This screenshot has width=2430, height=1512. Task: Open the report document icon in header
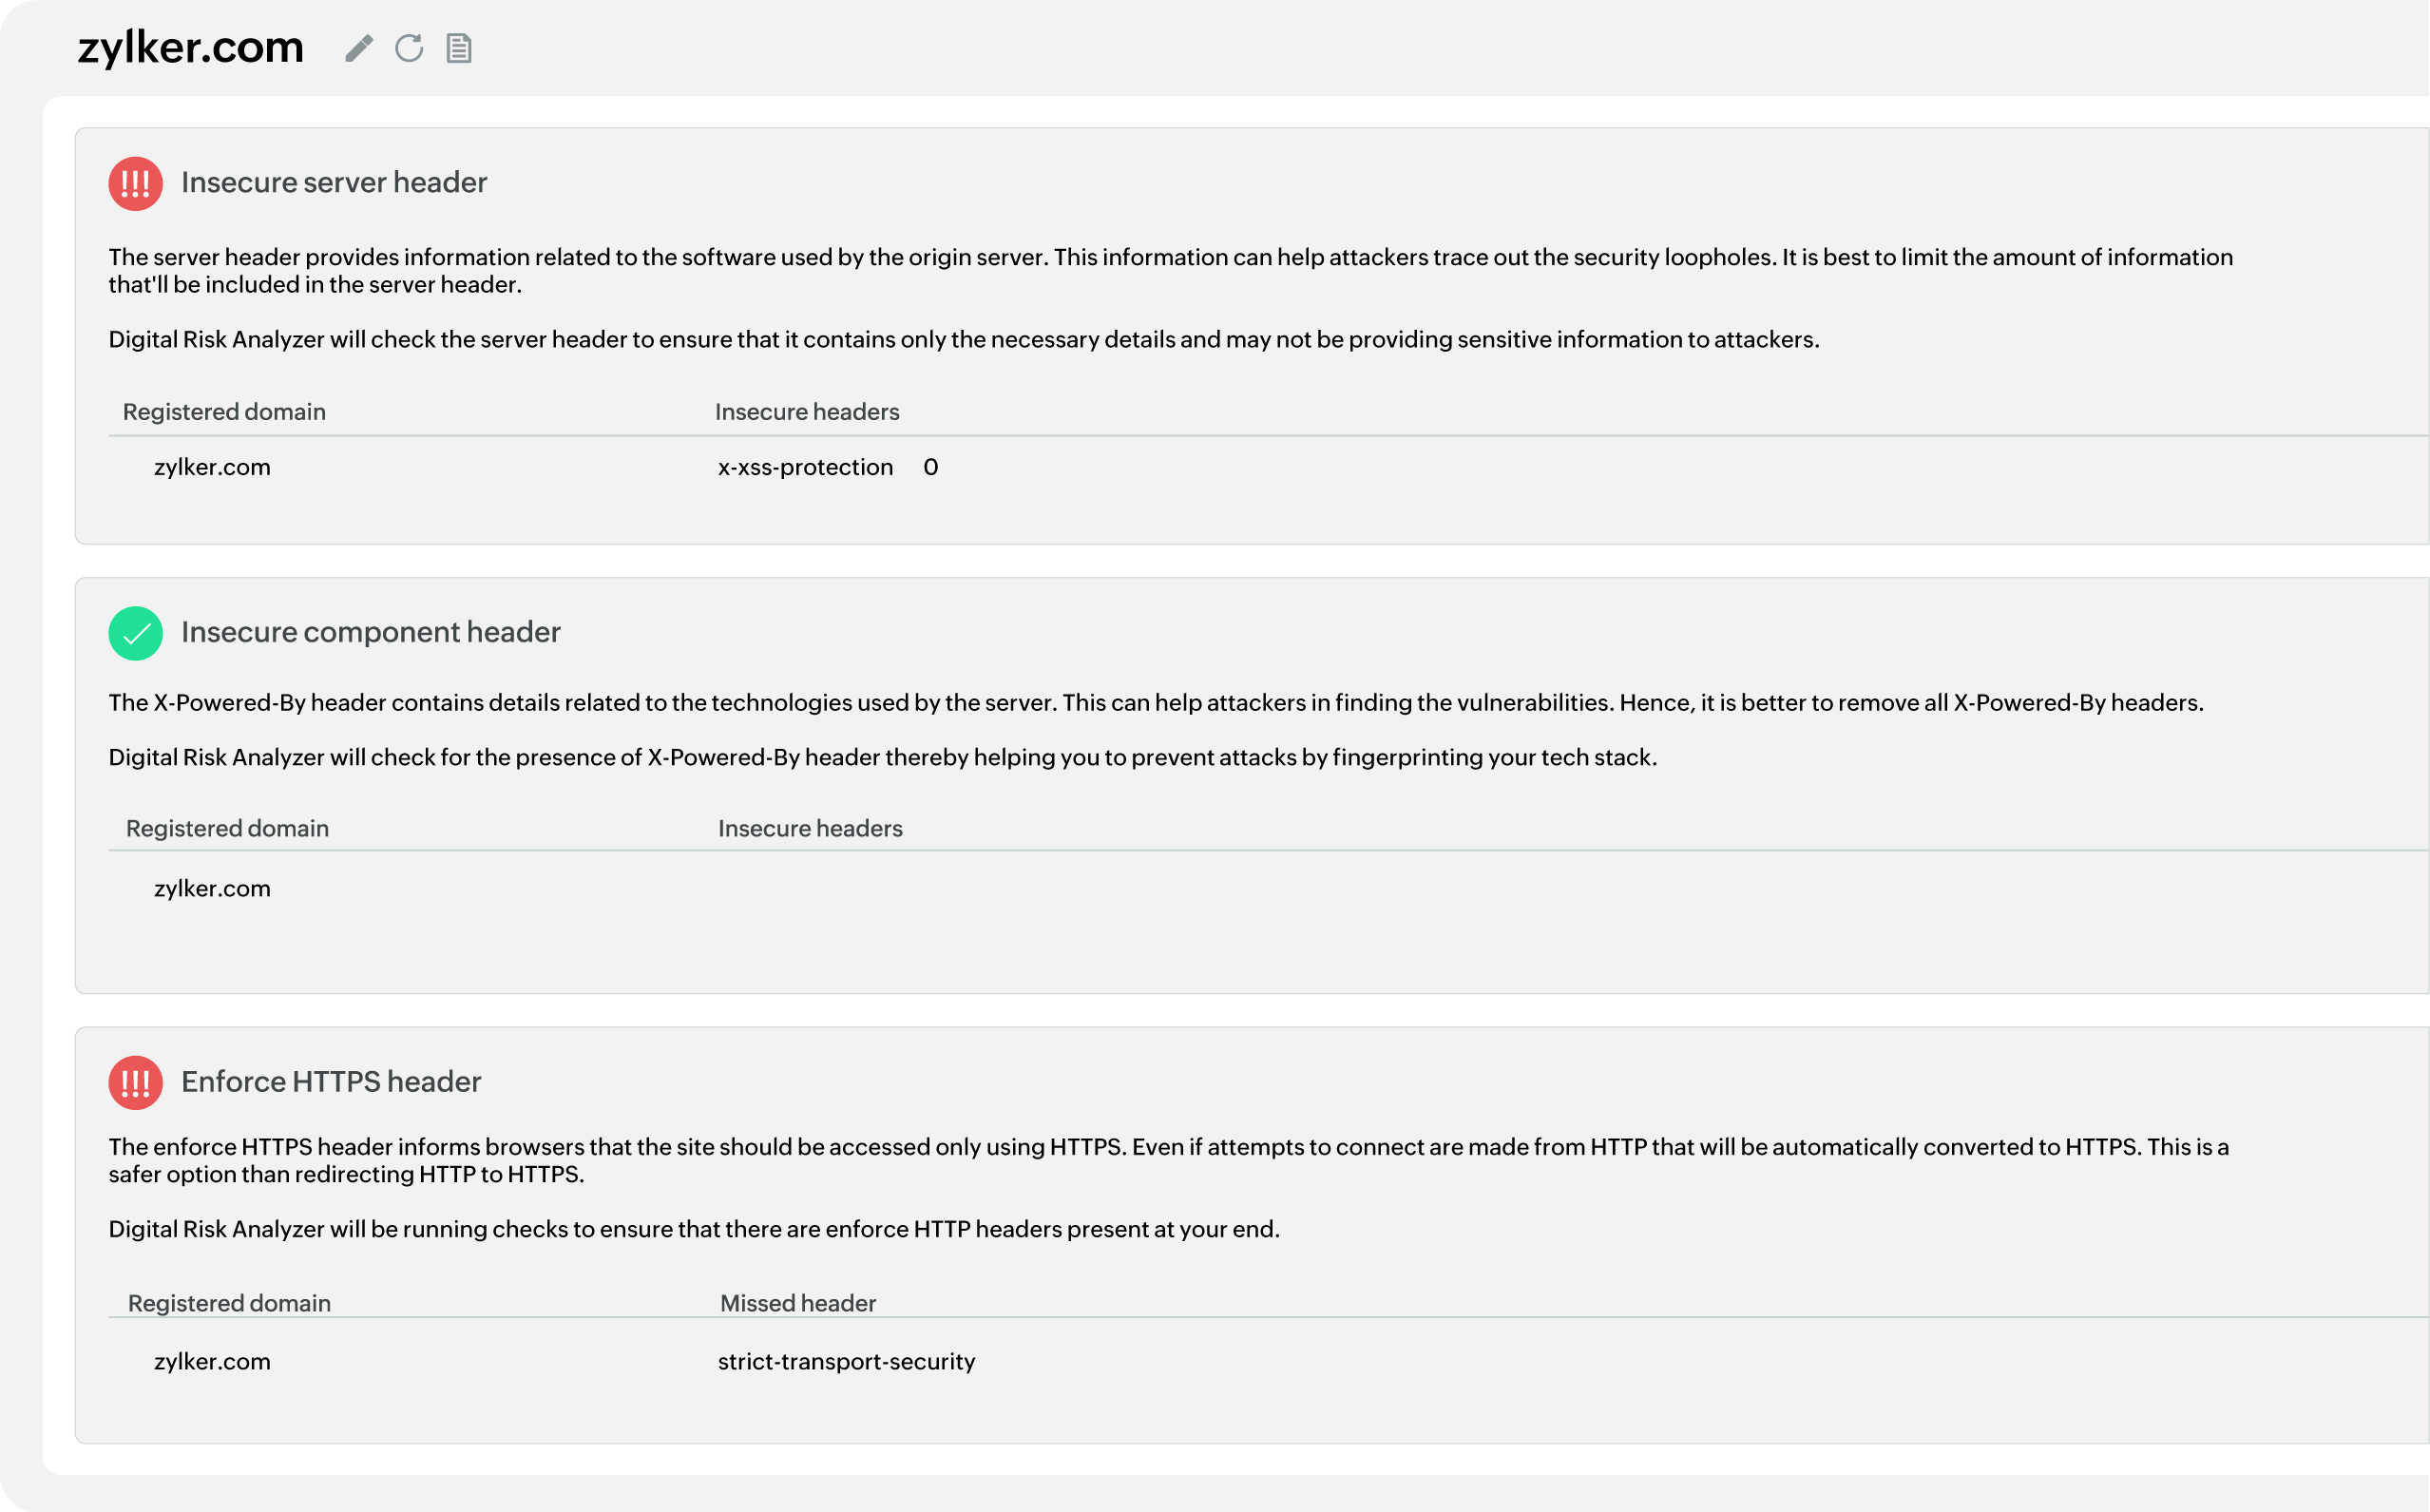[459, 48]
